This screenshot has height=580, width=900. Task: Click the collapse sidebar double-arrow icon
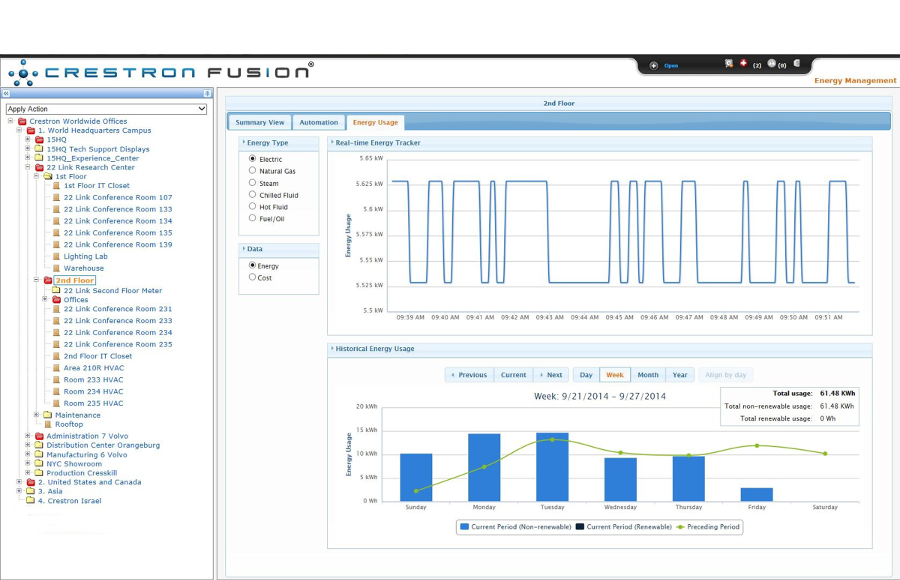6,93
